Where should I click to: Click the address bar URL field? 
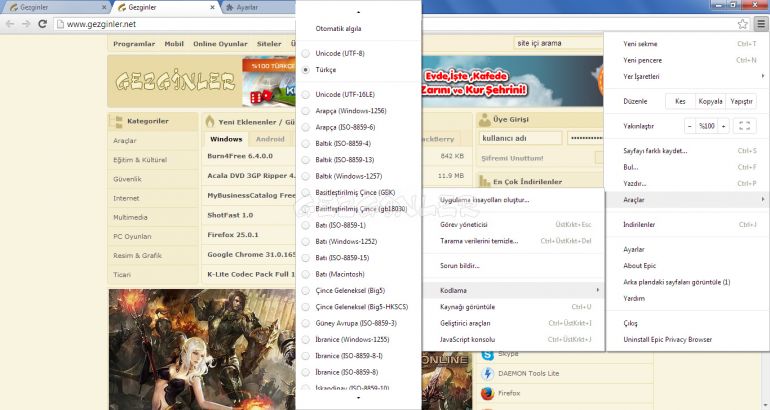pyautogui.click(x=393, y=24)
